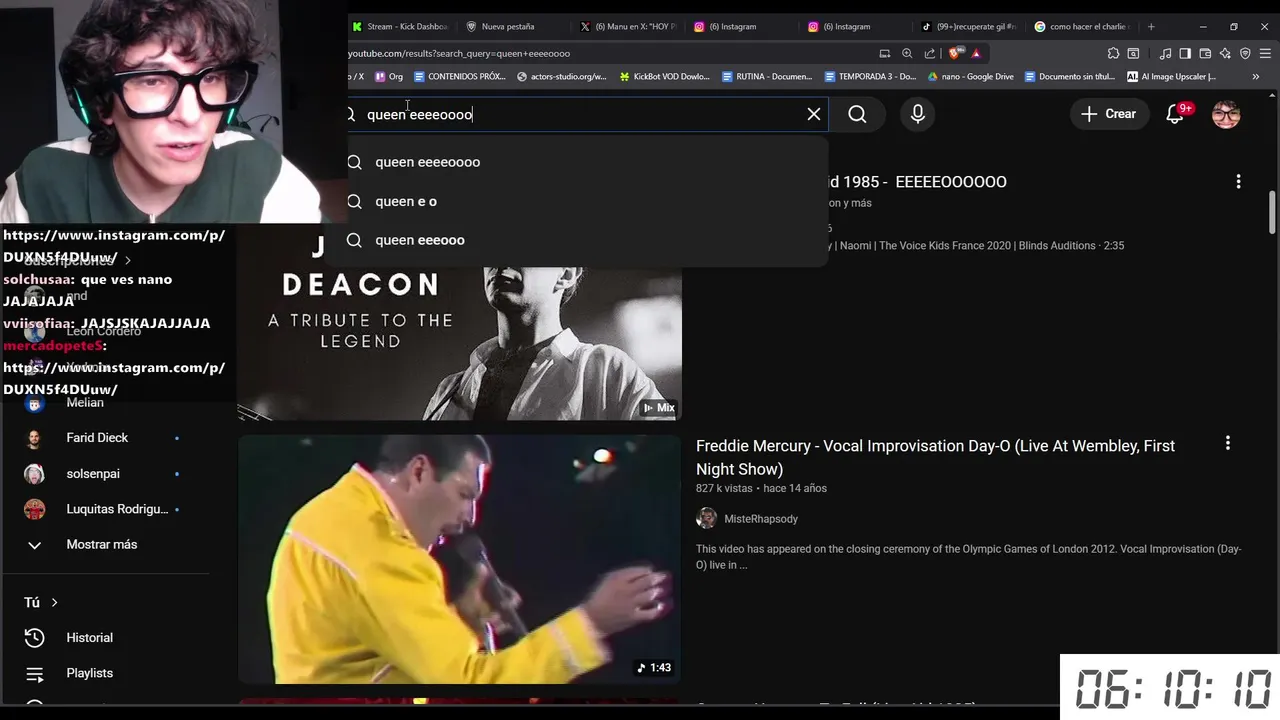This screenshot has width=1280, height=720.
Task: Open actors-studio.org bookmark
Action: pyautogui.click(x=562, y=76)
